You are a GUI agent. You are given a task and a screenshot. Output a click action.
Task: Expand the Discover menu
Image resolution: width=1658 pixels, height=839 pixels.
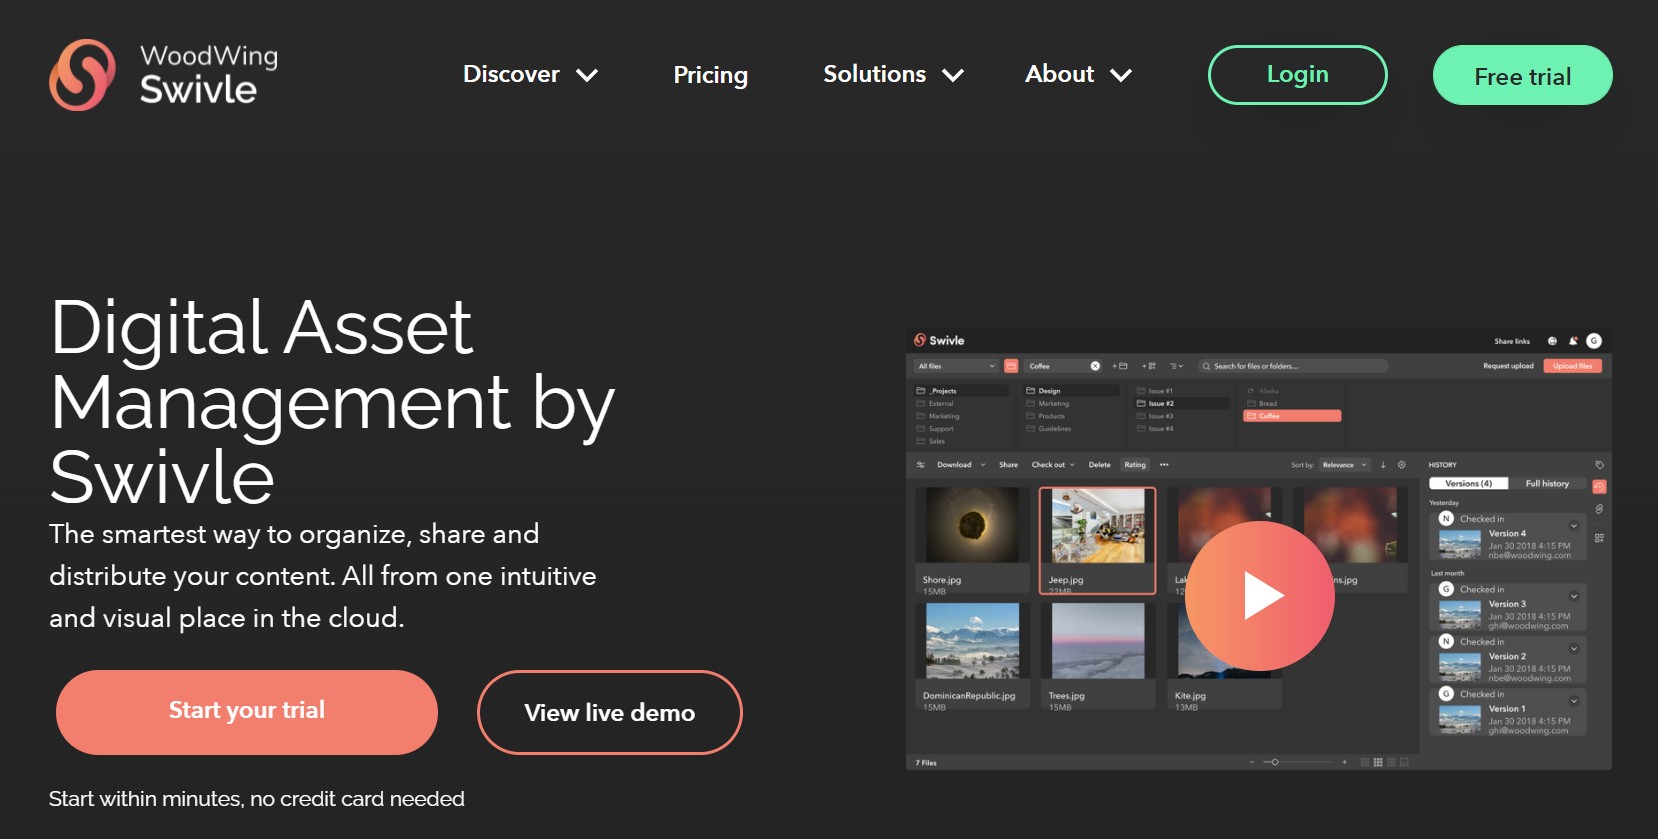531,74
